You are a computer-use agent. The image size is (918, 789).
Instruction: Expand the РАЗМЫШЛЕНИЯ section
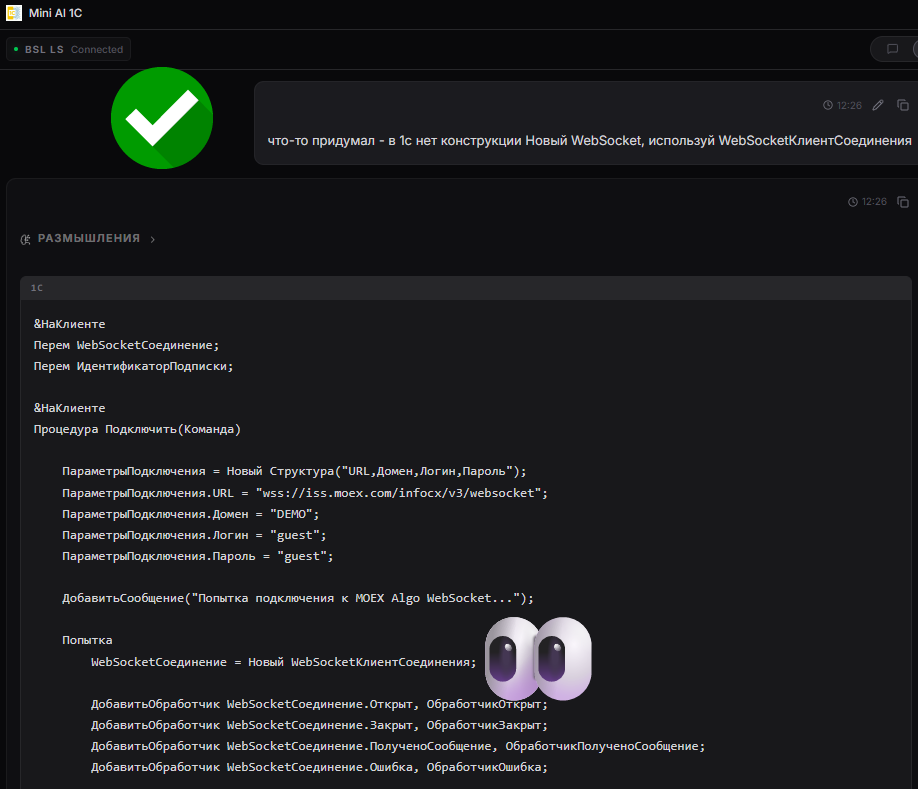click(x=89, y=239)
